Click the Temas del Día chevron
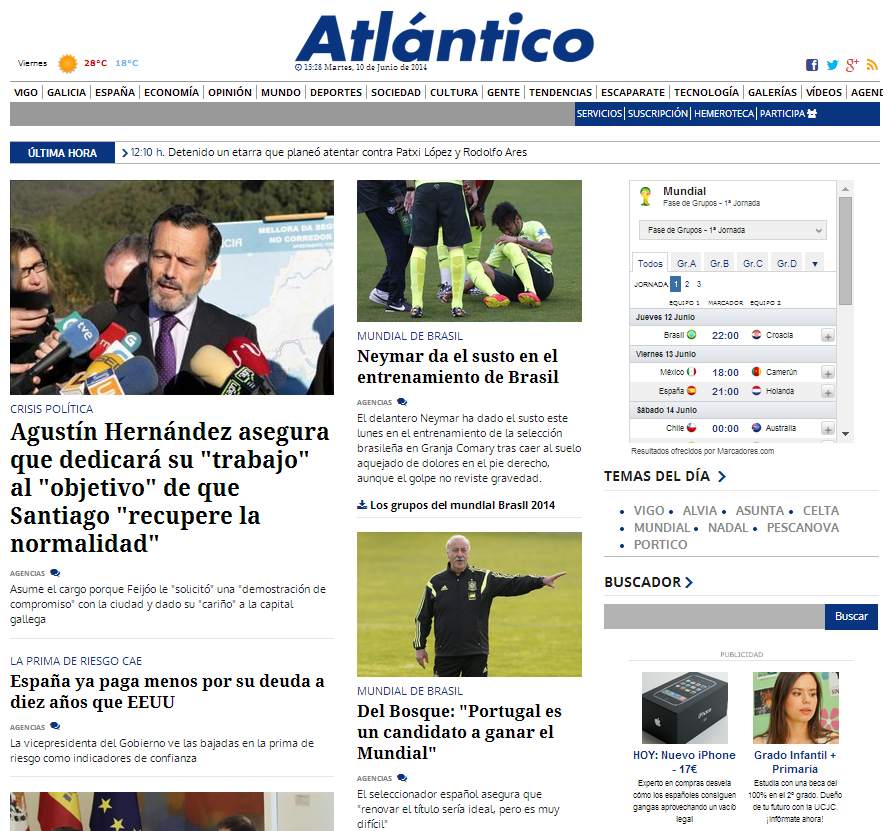This screenshot has height=831, width=889. coord(722,476)
